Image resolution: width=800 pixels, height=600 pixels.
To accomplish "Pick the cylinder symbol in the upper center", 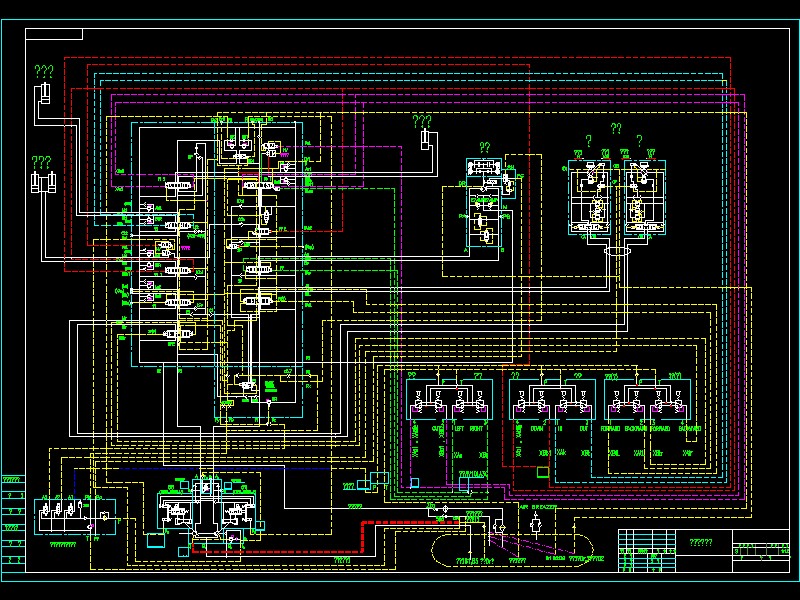I will 425,140.
